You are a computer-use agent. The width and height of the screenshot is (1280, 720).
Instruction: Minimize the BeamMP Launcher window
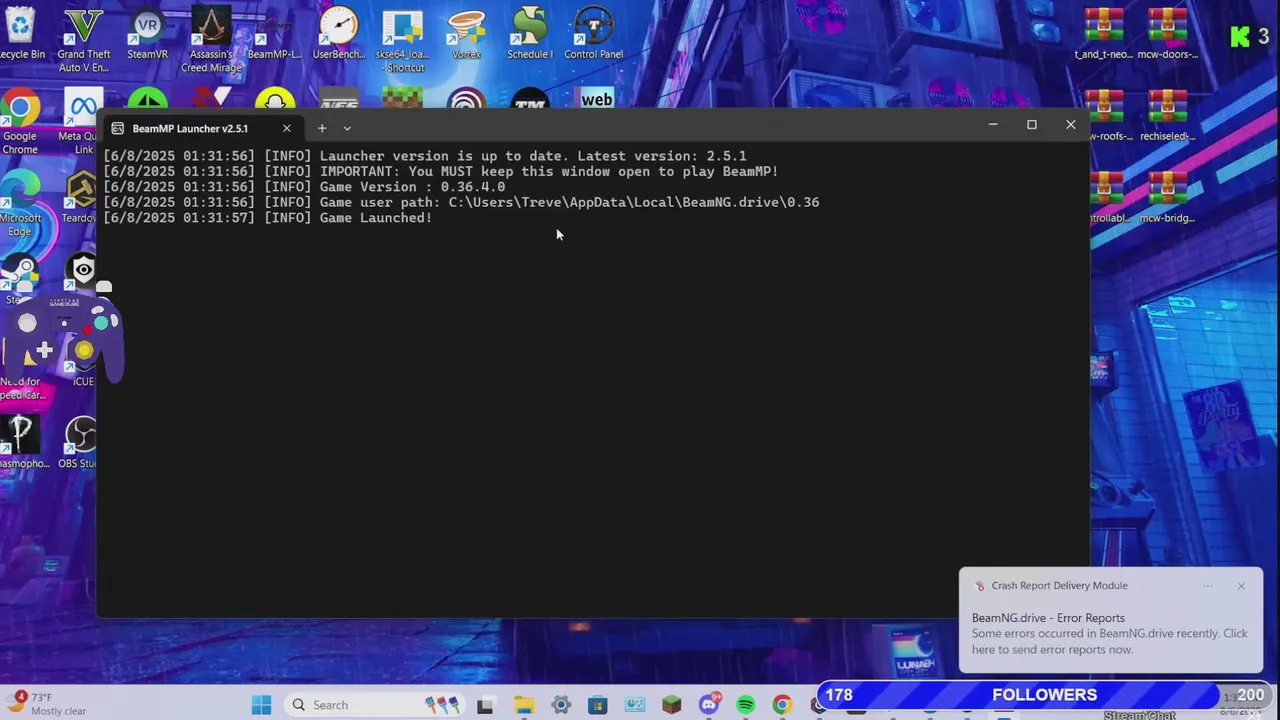[x=993, y=125]
